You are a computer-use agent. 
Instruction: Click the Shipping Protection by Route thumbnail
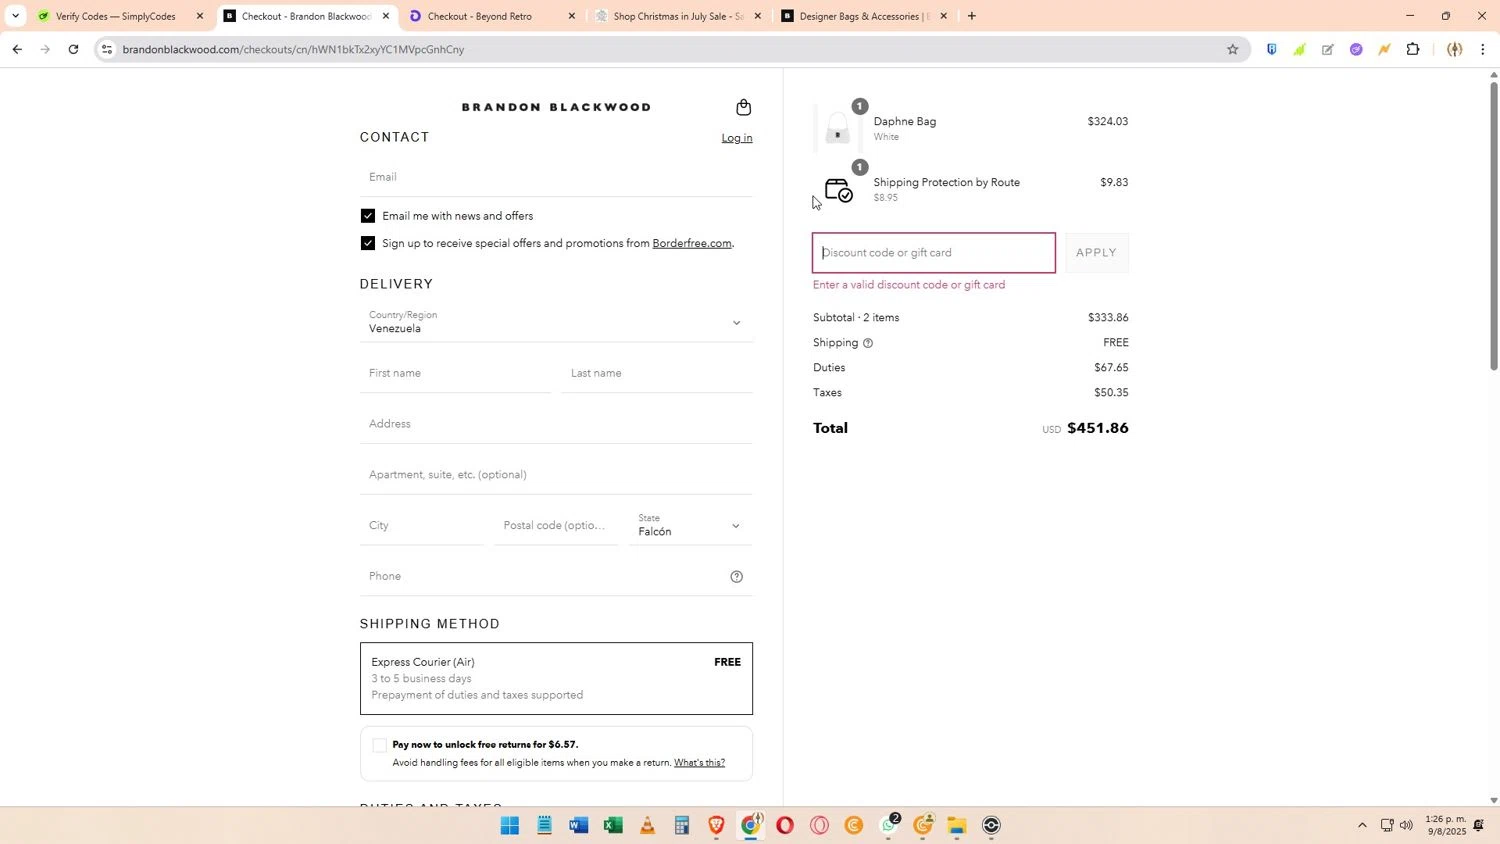point(838,189)
